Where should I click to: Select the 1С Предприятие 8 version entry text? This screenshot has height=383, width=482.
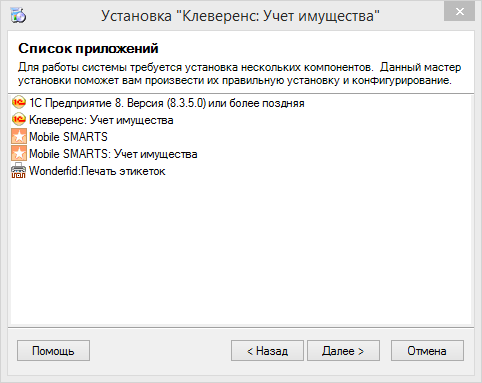tap(167, 103)
